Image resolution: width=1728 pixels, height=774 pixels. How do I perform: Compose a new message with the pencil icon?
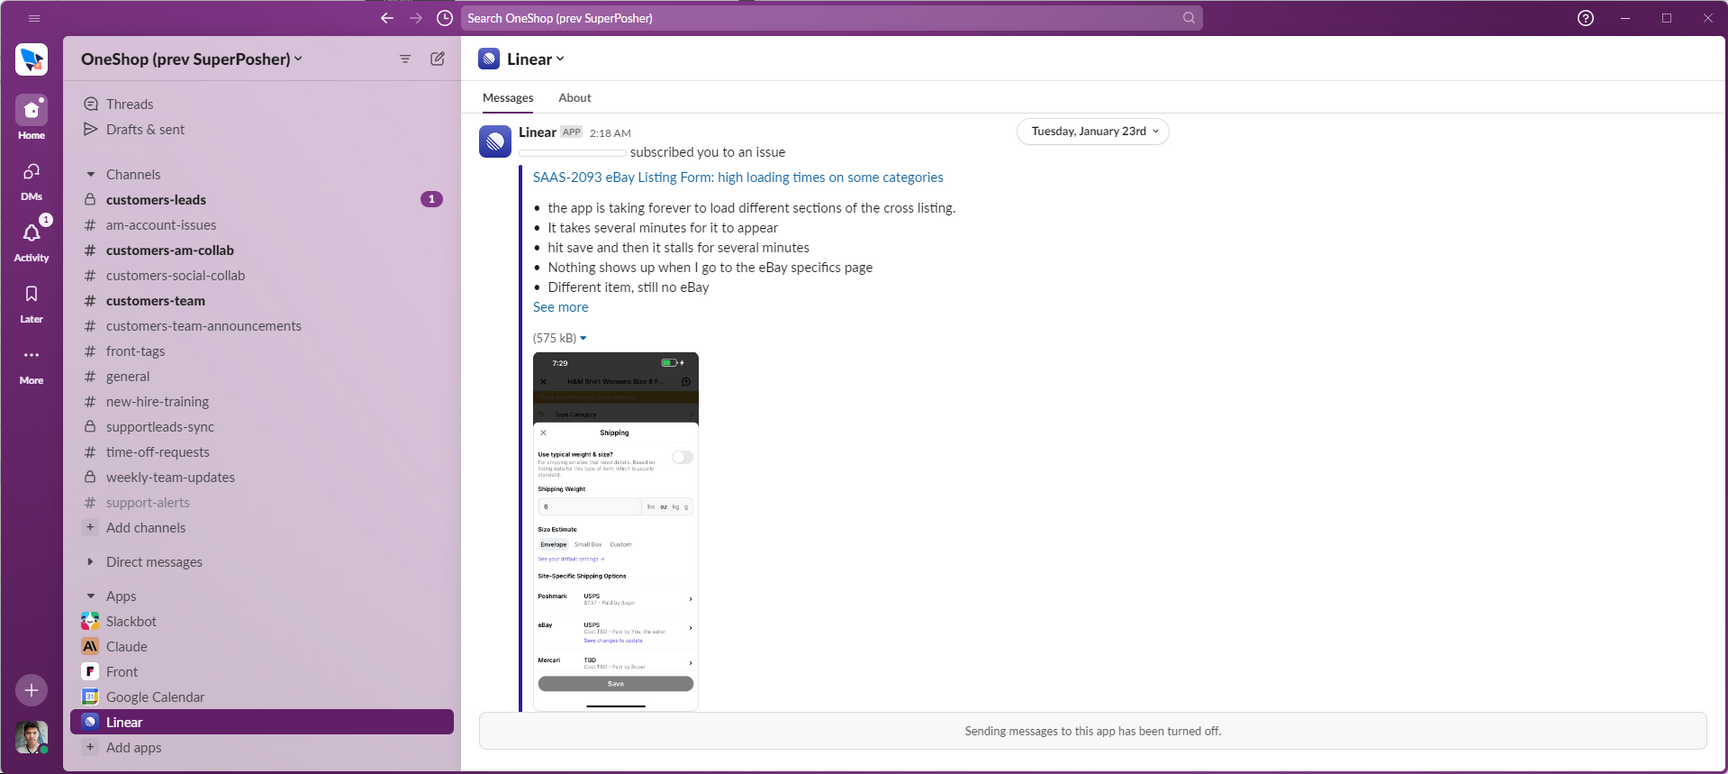pyautogui.click(x=437, y=59)
